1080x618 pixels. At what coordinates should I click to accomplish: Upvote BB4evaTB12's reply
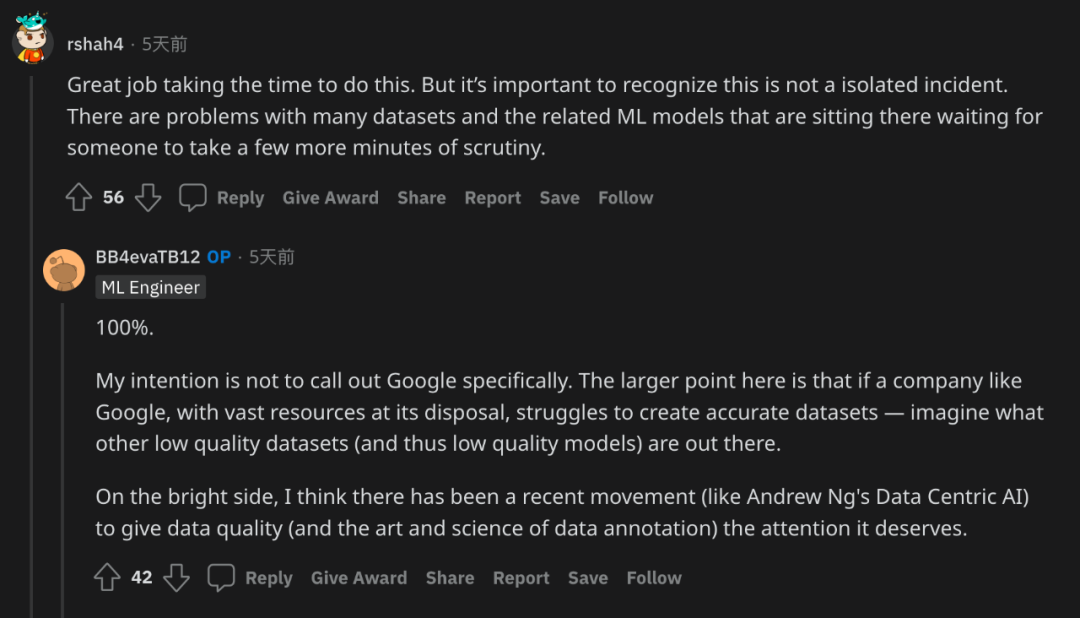[x=107, y=578]
